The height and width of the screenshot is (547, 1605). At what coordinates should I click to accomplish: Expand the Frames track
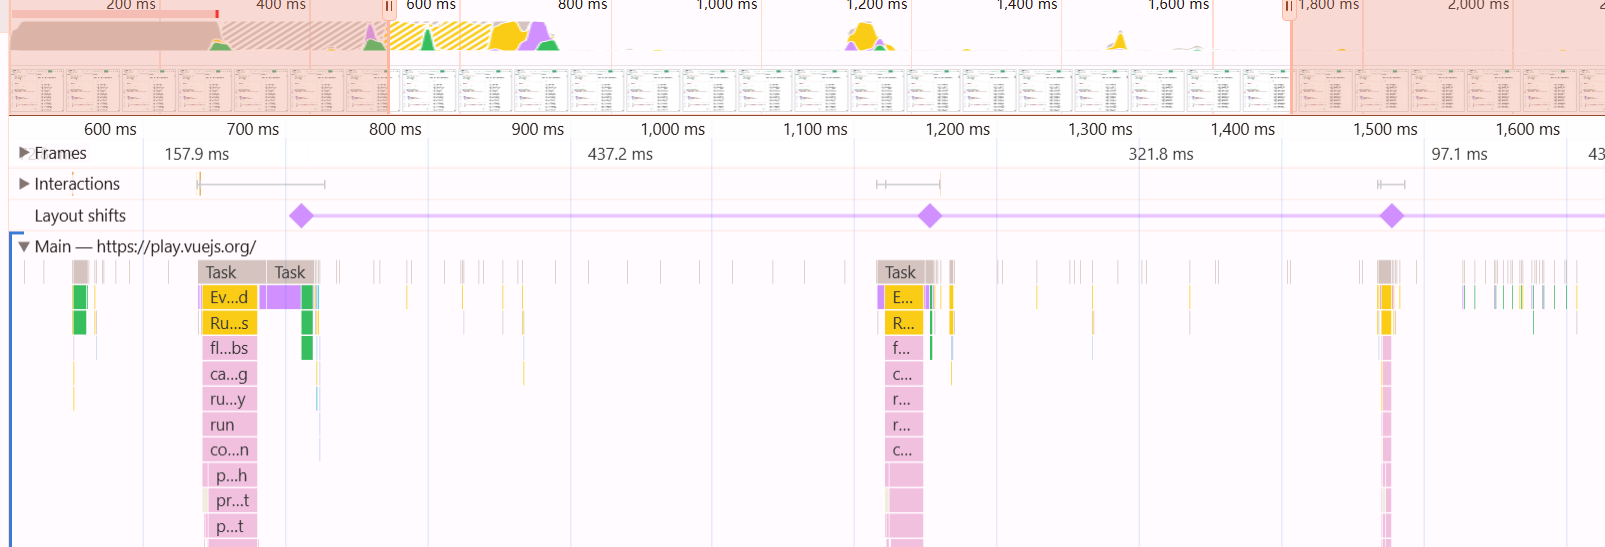[x=24, y=153]
